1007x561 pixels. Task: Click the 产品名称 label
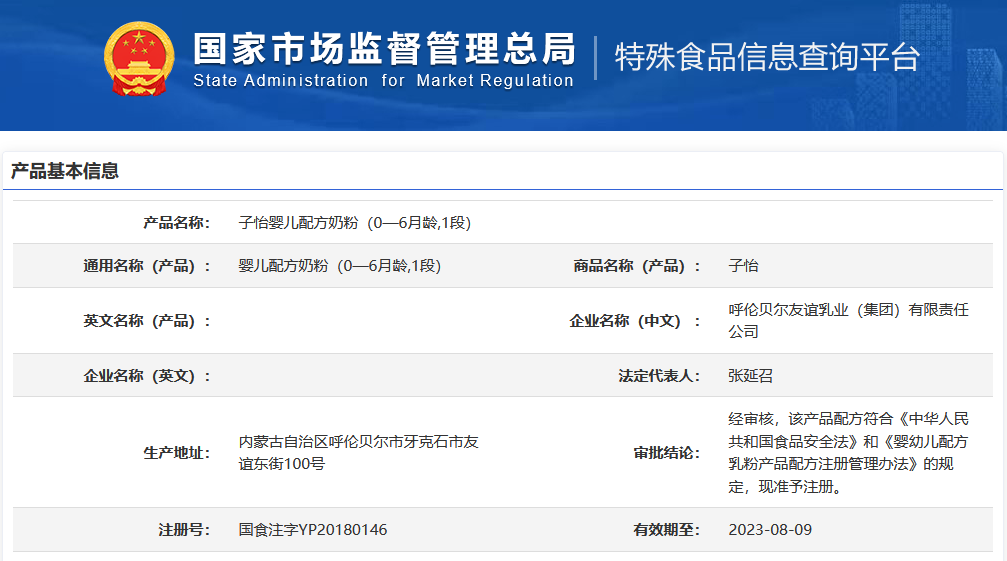point(177,223)
